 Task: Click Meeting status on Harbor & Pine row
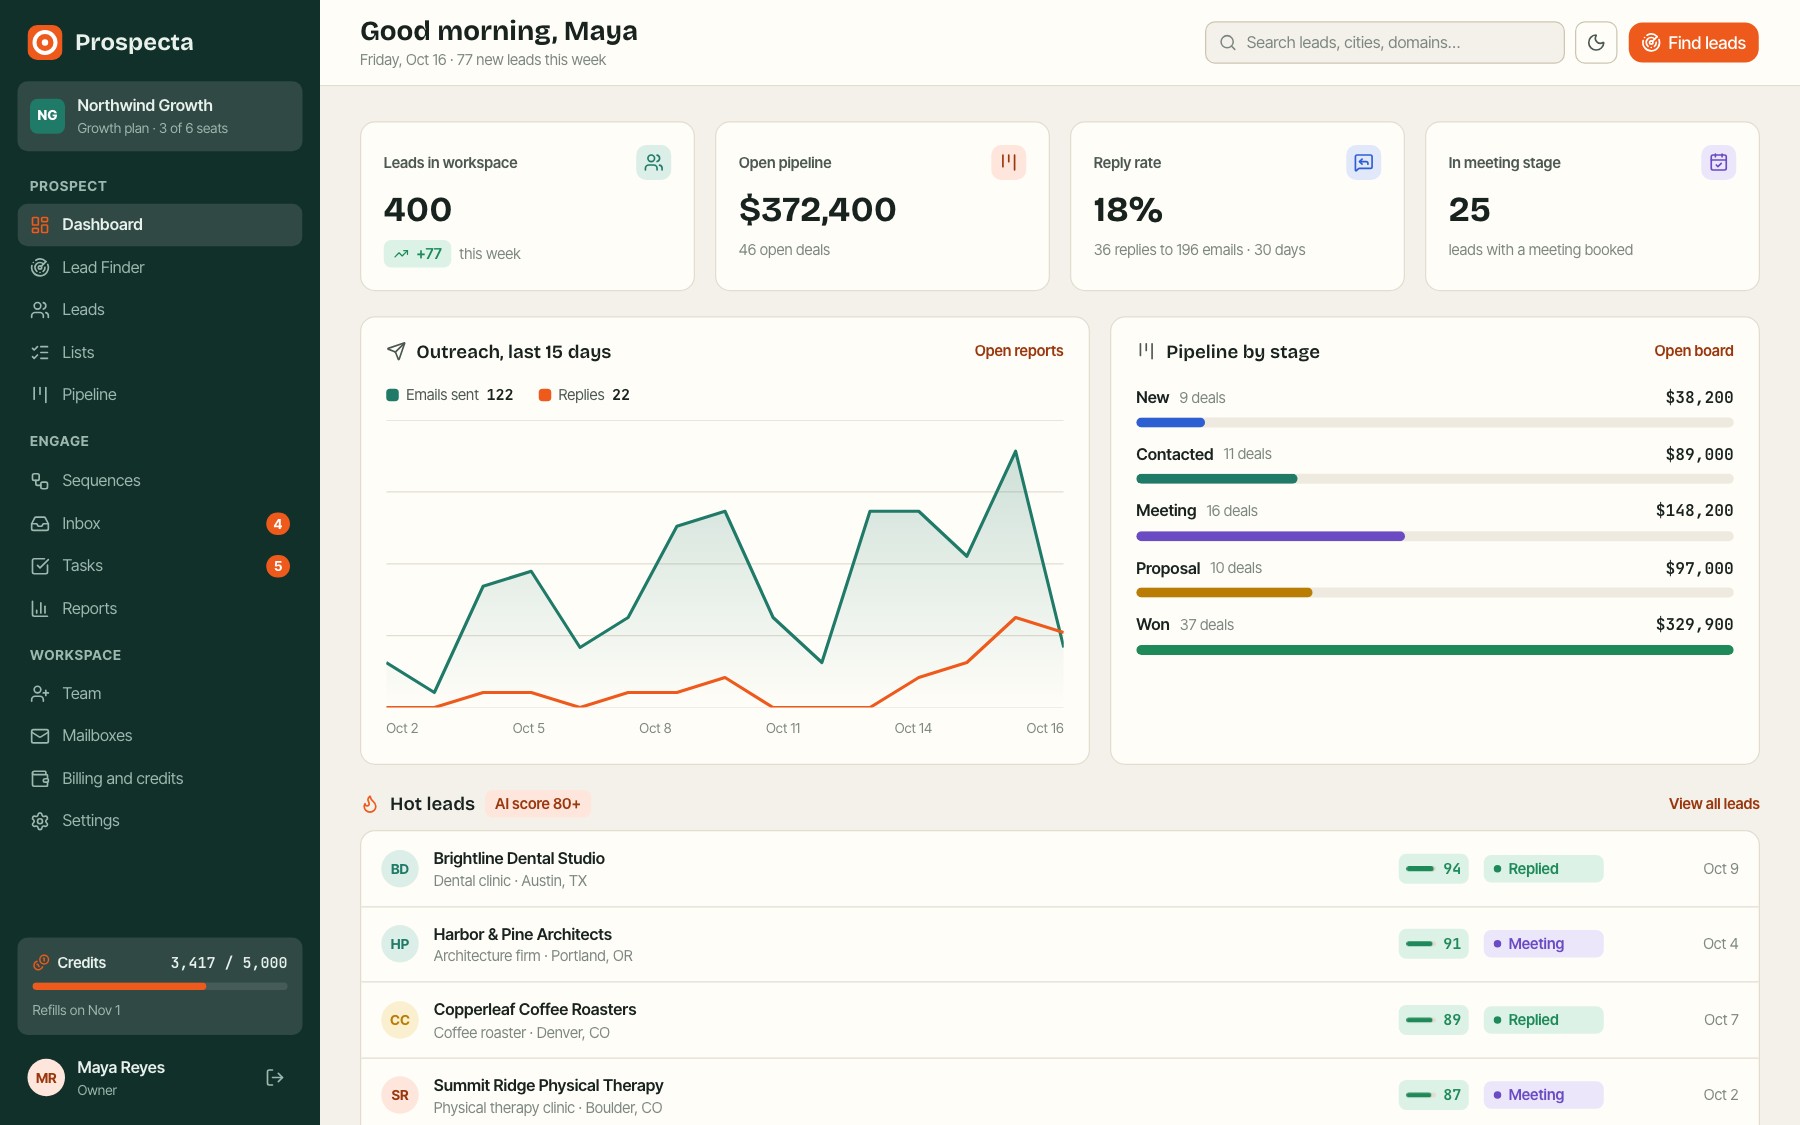1543,944
